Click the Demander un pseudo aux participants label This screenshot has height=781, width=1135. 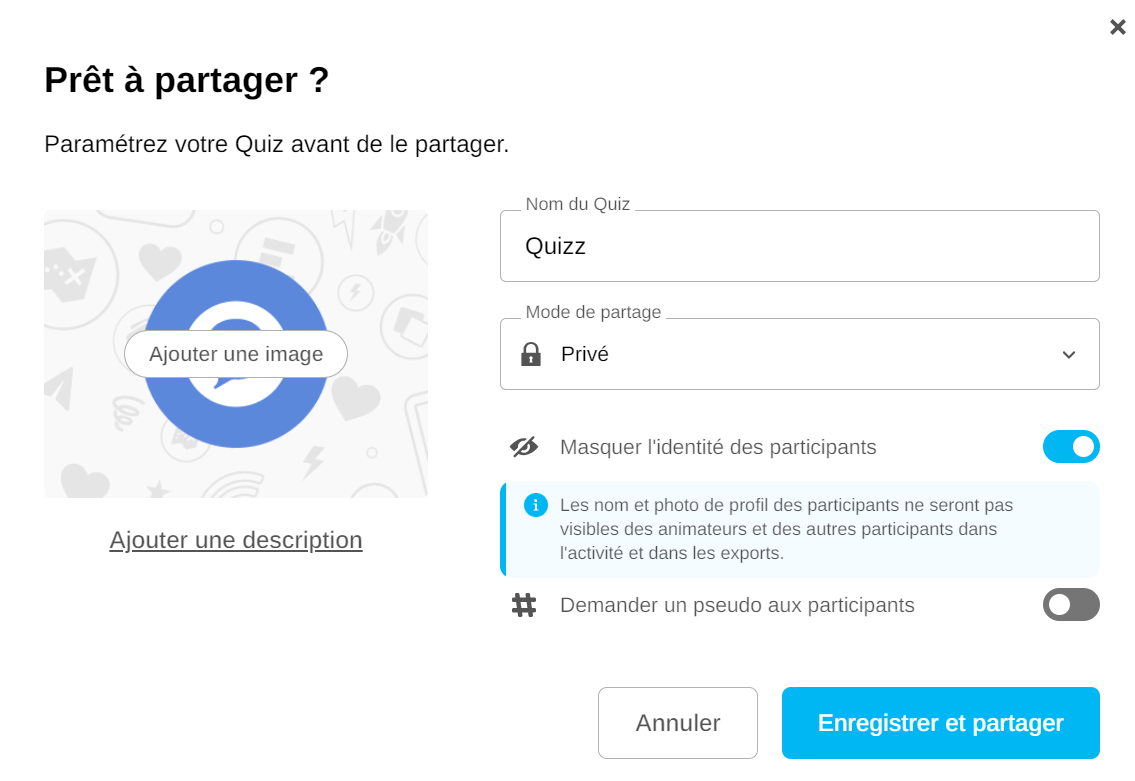tap(737, 605)
